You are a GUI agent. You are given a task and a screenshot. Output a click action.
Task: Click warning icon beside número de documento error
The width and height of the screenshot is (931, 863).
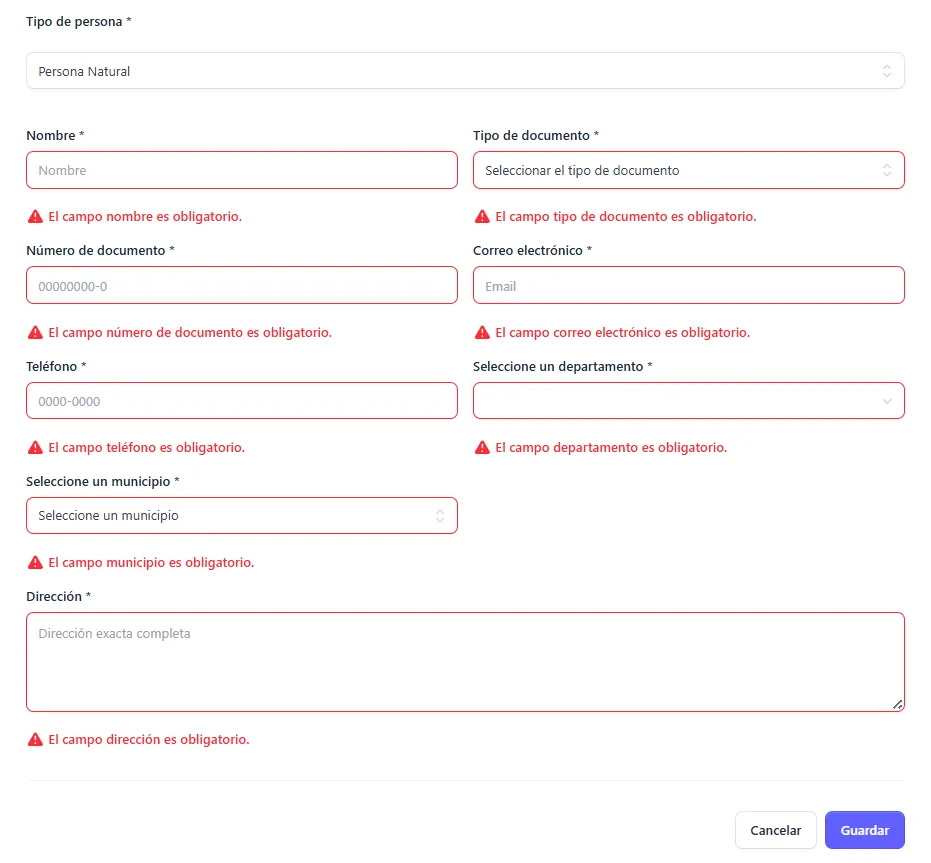(35, 332)
